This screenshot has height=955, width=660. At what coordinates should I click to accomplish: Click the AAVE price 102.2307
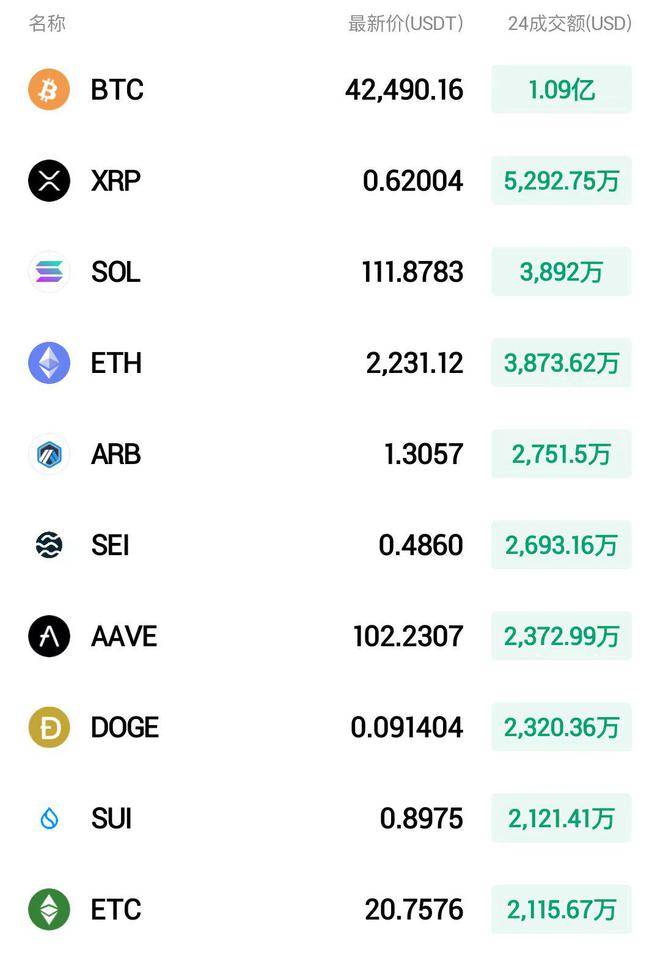408,636
